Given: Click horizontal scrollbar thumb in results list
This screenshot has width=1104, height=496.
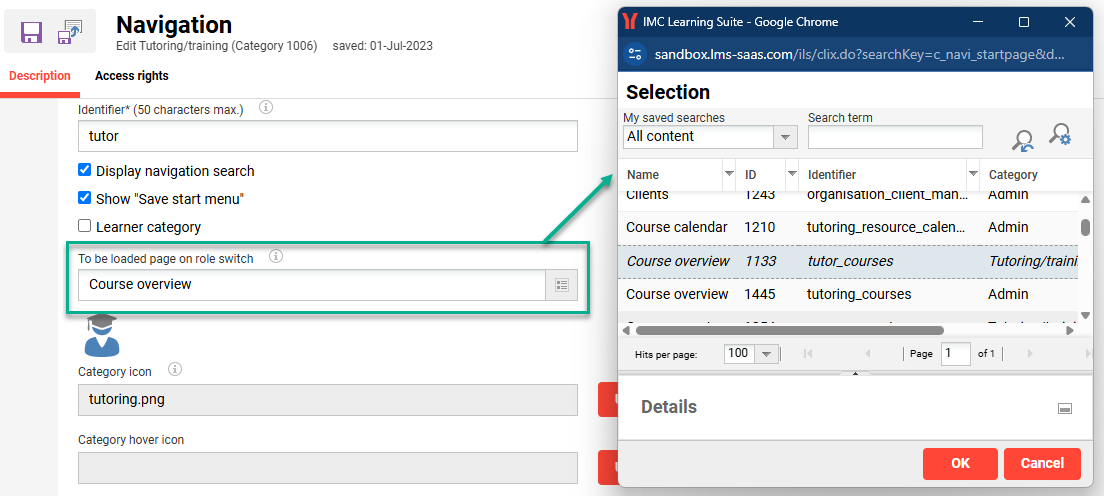Looking at the screenshot, I should (789, 330).
